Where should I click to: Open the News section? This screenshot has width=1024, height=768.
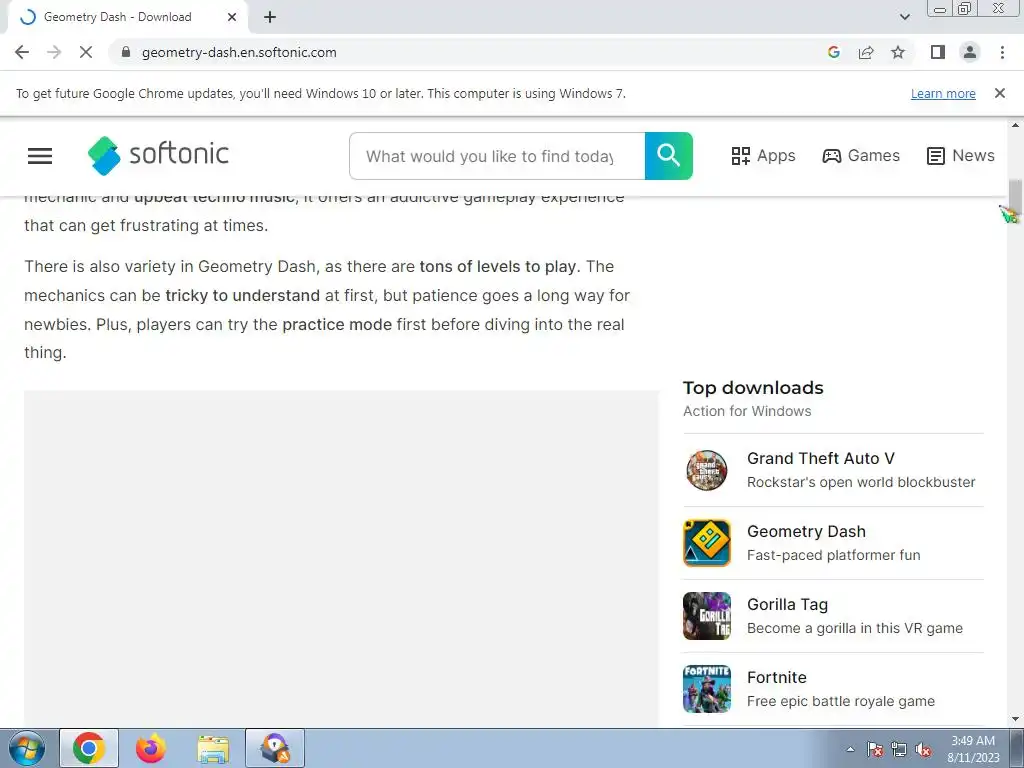tap(961, 155)
